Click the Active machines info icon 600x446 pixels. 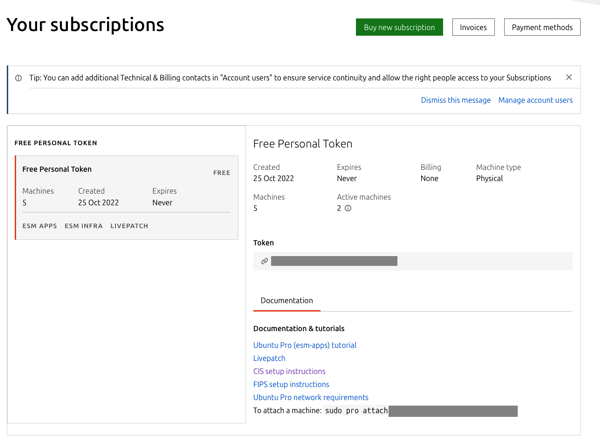tap(348, 208)
